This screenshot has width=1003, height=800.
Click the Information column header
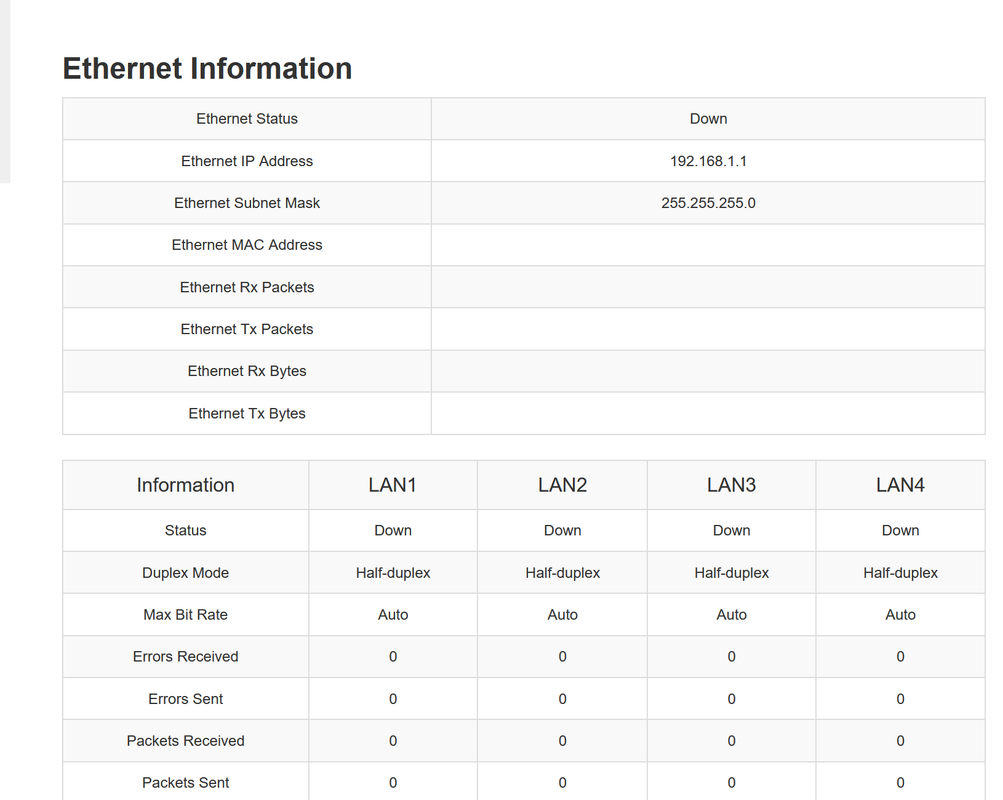point(186,485)
